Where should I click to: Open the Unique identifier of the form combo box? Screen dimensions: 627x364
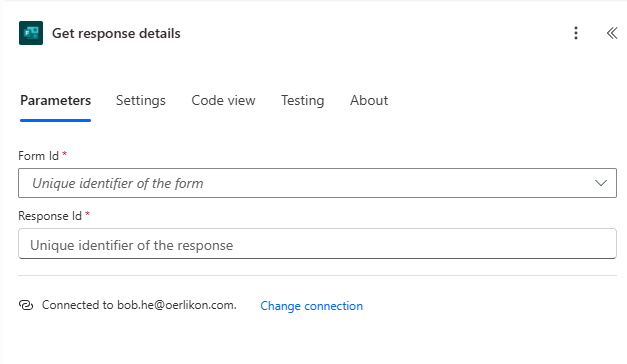click(317, 183)
